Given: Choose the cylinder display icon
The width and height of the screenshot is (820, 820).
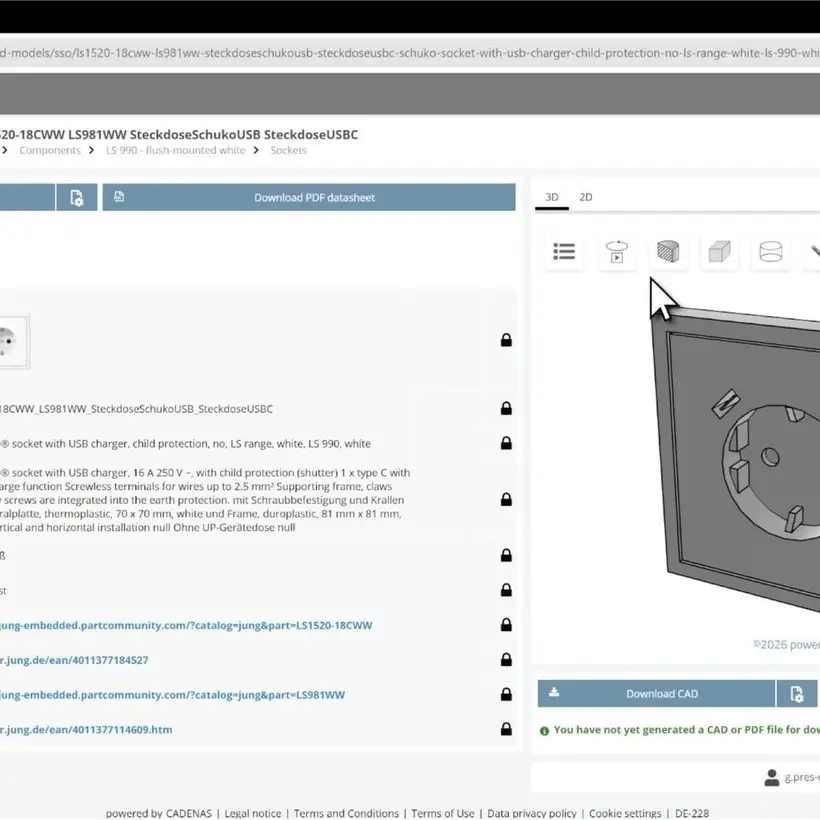Looking at the screenshot, I should pyautogui.click(x=770, y=252).
